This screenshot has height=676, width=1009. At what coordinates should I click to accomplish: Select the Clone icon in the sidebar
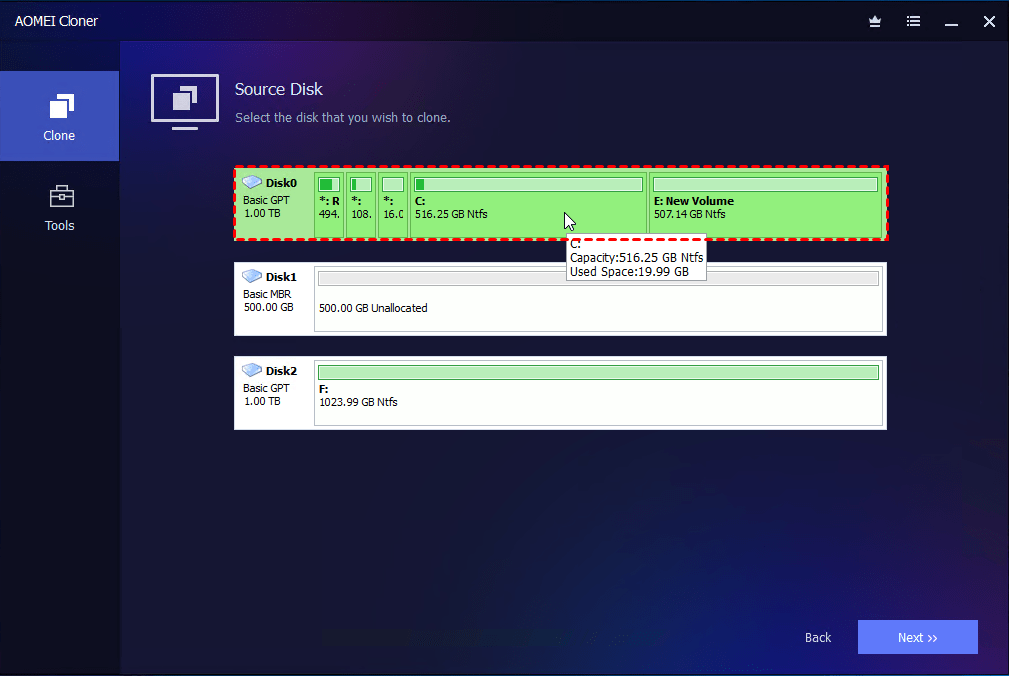59,102
